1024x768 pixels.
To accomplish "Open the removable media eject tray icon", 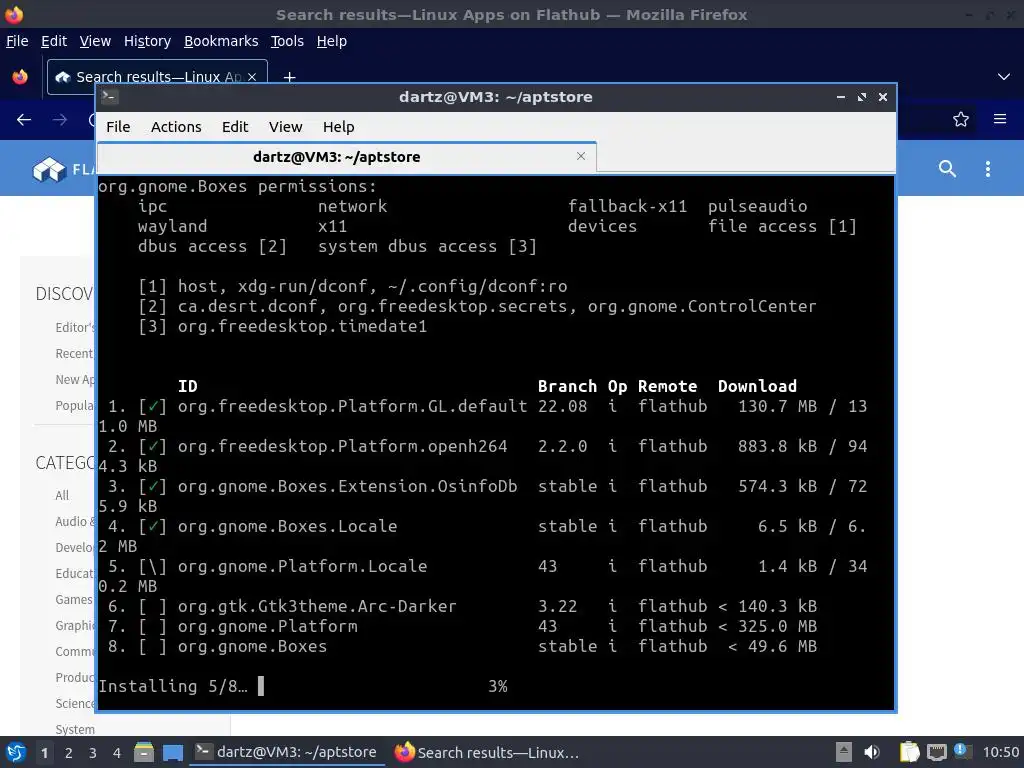I will 844,752.
